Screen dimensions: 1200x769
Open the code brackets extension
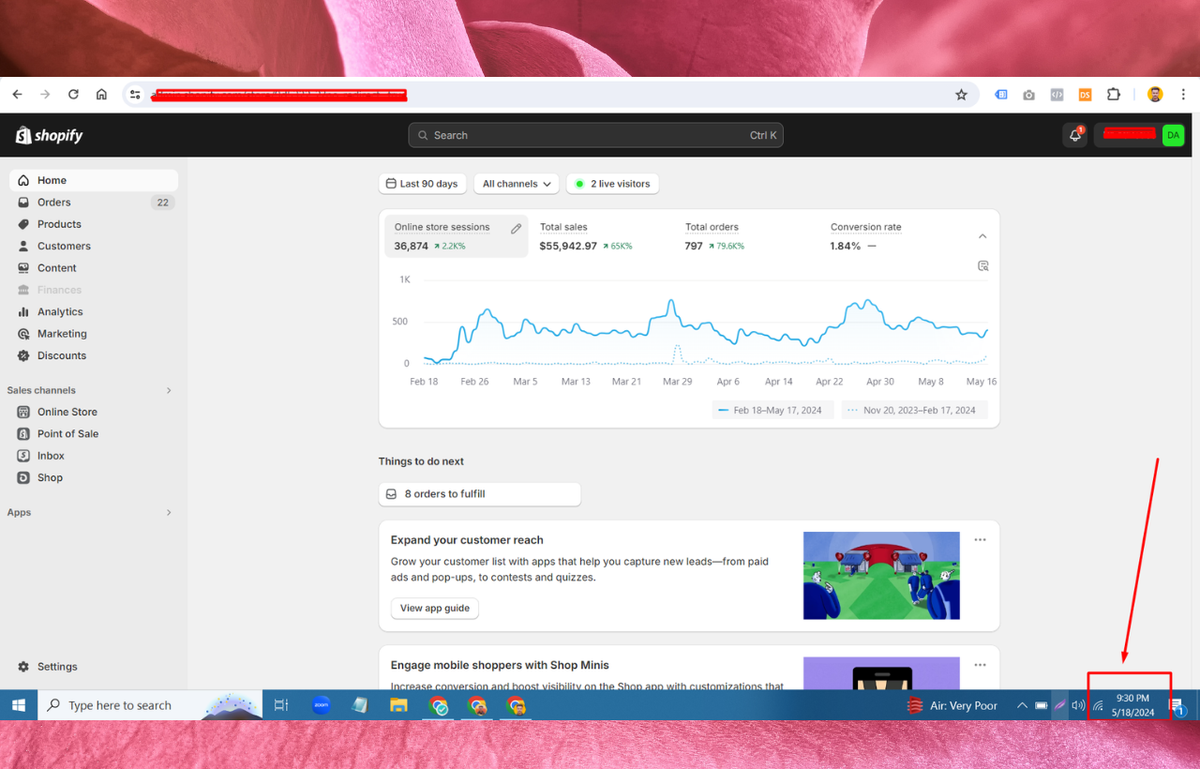pyautogui.click(x=1057, y=95)
